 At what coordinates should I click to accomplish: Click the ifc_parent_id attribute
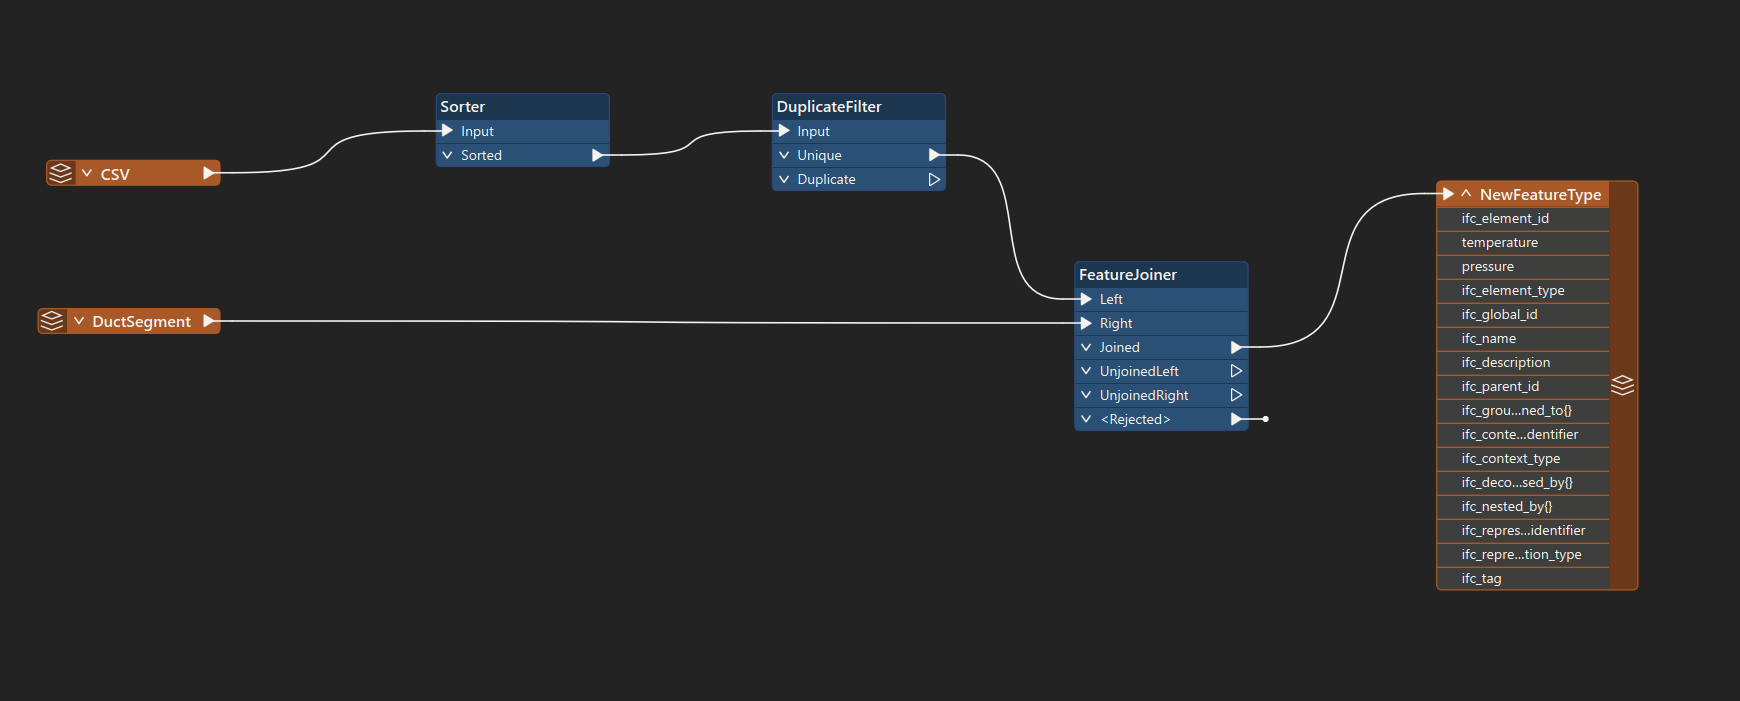coord(1523,386)
